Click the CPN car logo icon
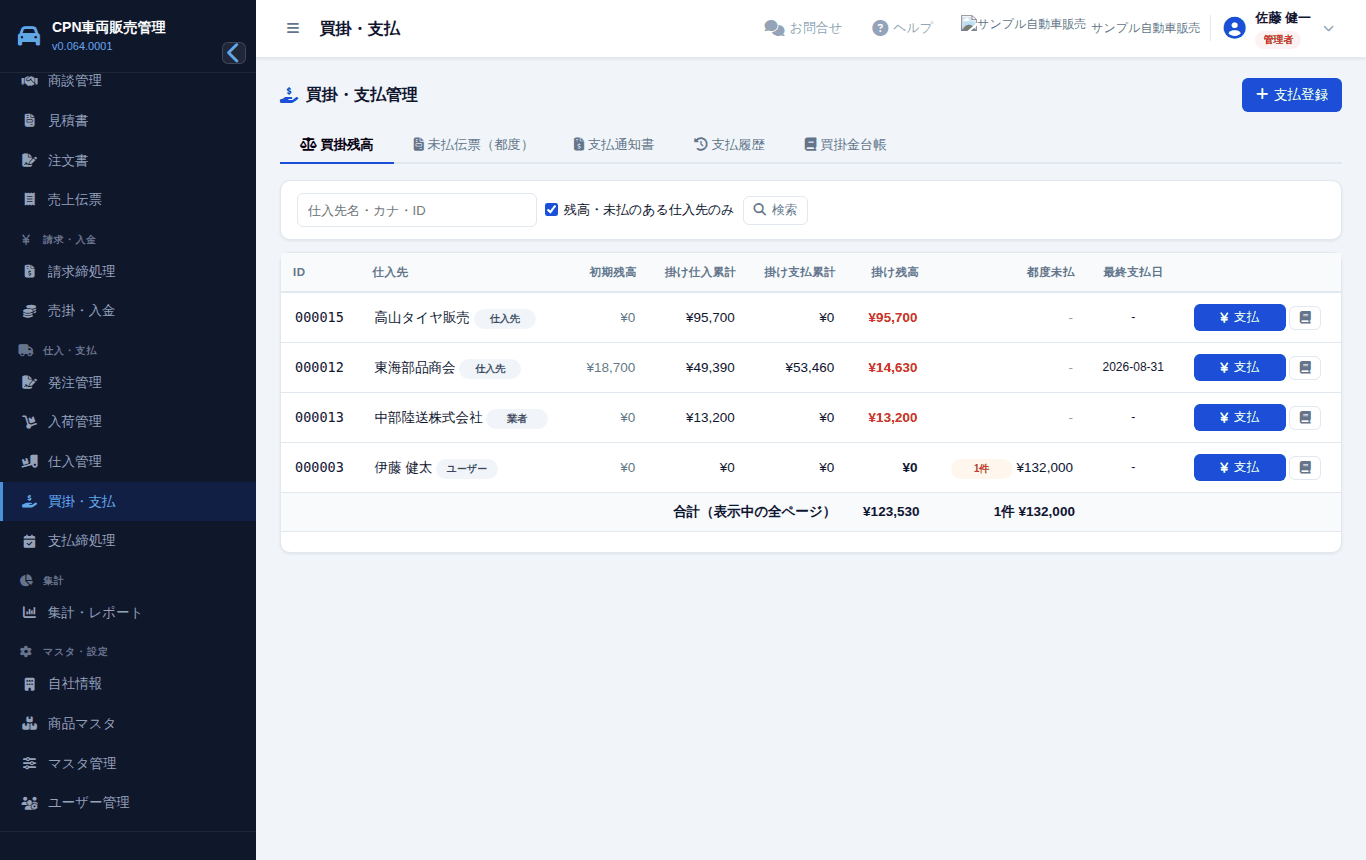This screenshot has height=860, width=1366. (x=30, y=36)
